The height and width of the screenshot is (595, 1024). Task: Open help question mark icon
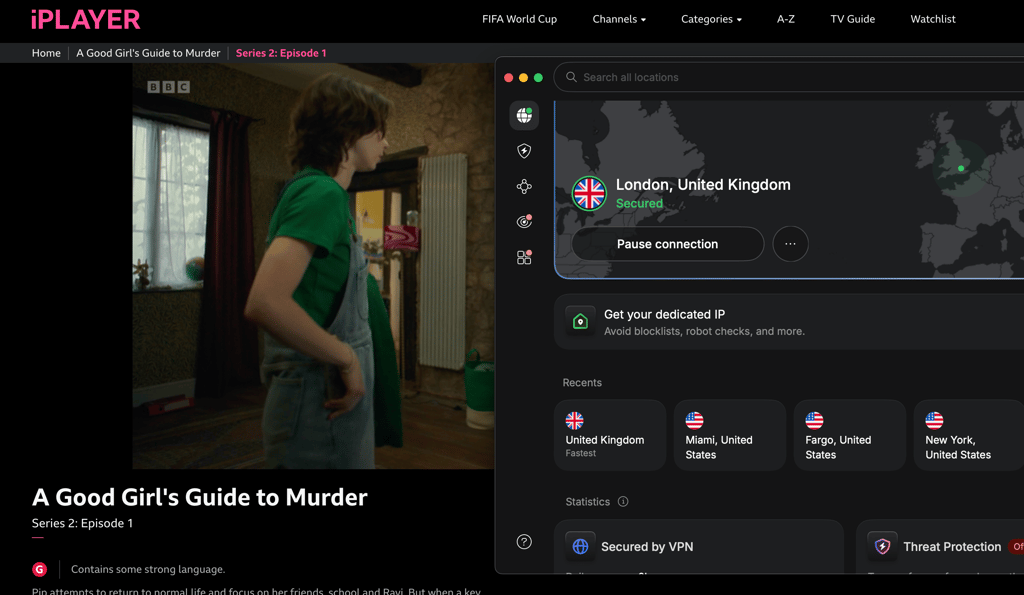click(x=524, y=541)
